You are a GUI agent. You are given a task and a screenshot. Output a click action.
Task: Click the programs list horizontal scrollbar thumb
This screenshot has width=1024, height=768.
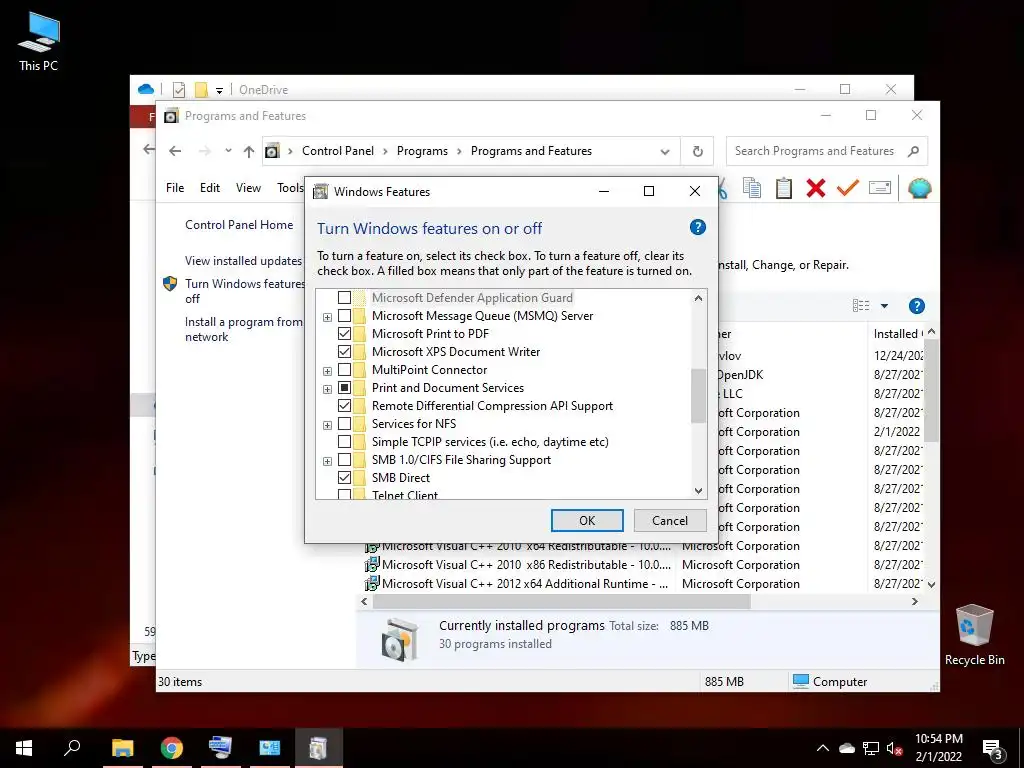[562, 601]
